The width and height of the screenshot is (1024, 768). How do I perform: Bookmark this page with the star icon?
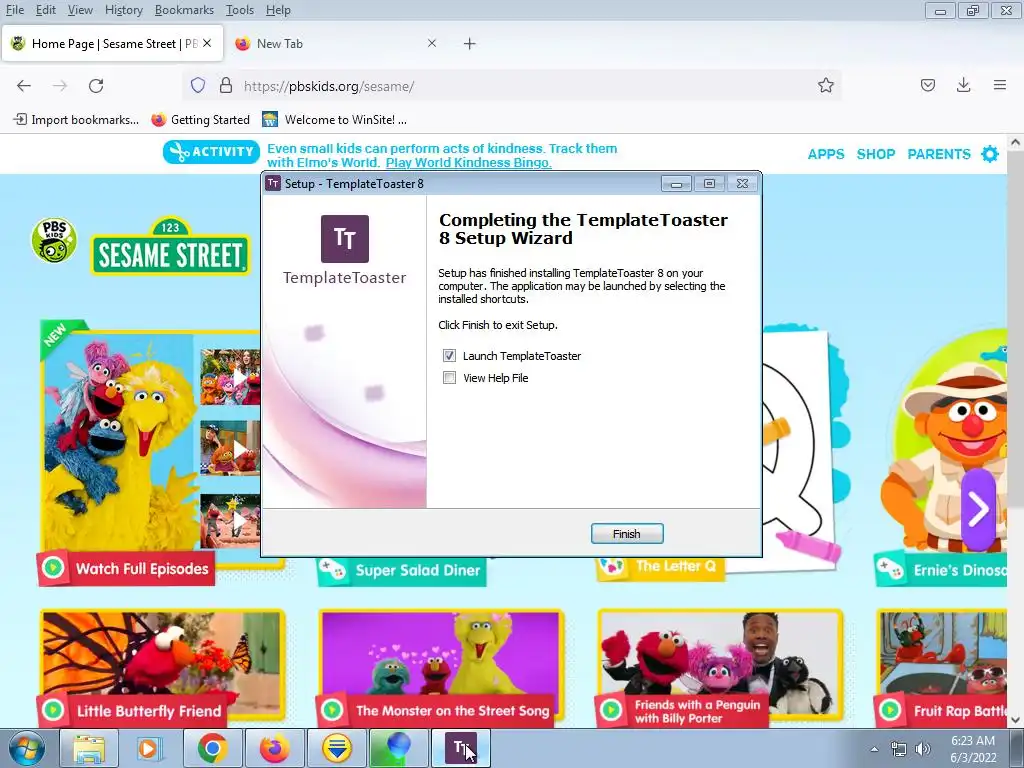point(825,86)
